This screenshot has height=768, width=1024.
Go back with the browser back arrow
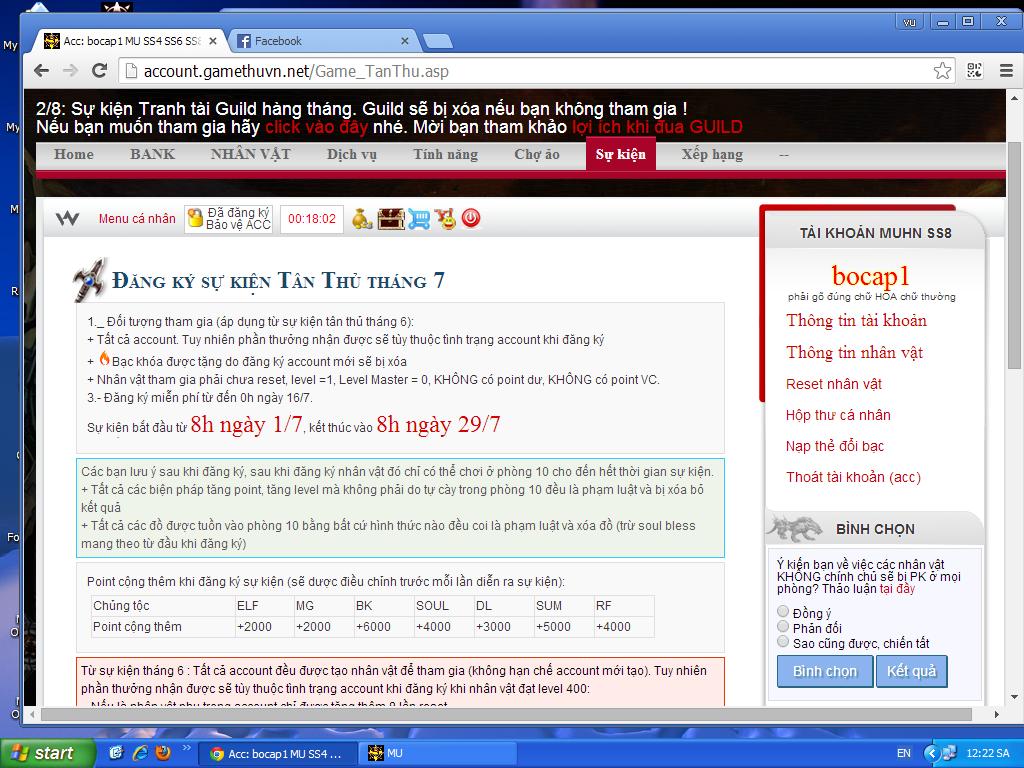[x=41, y=71]
